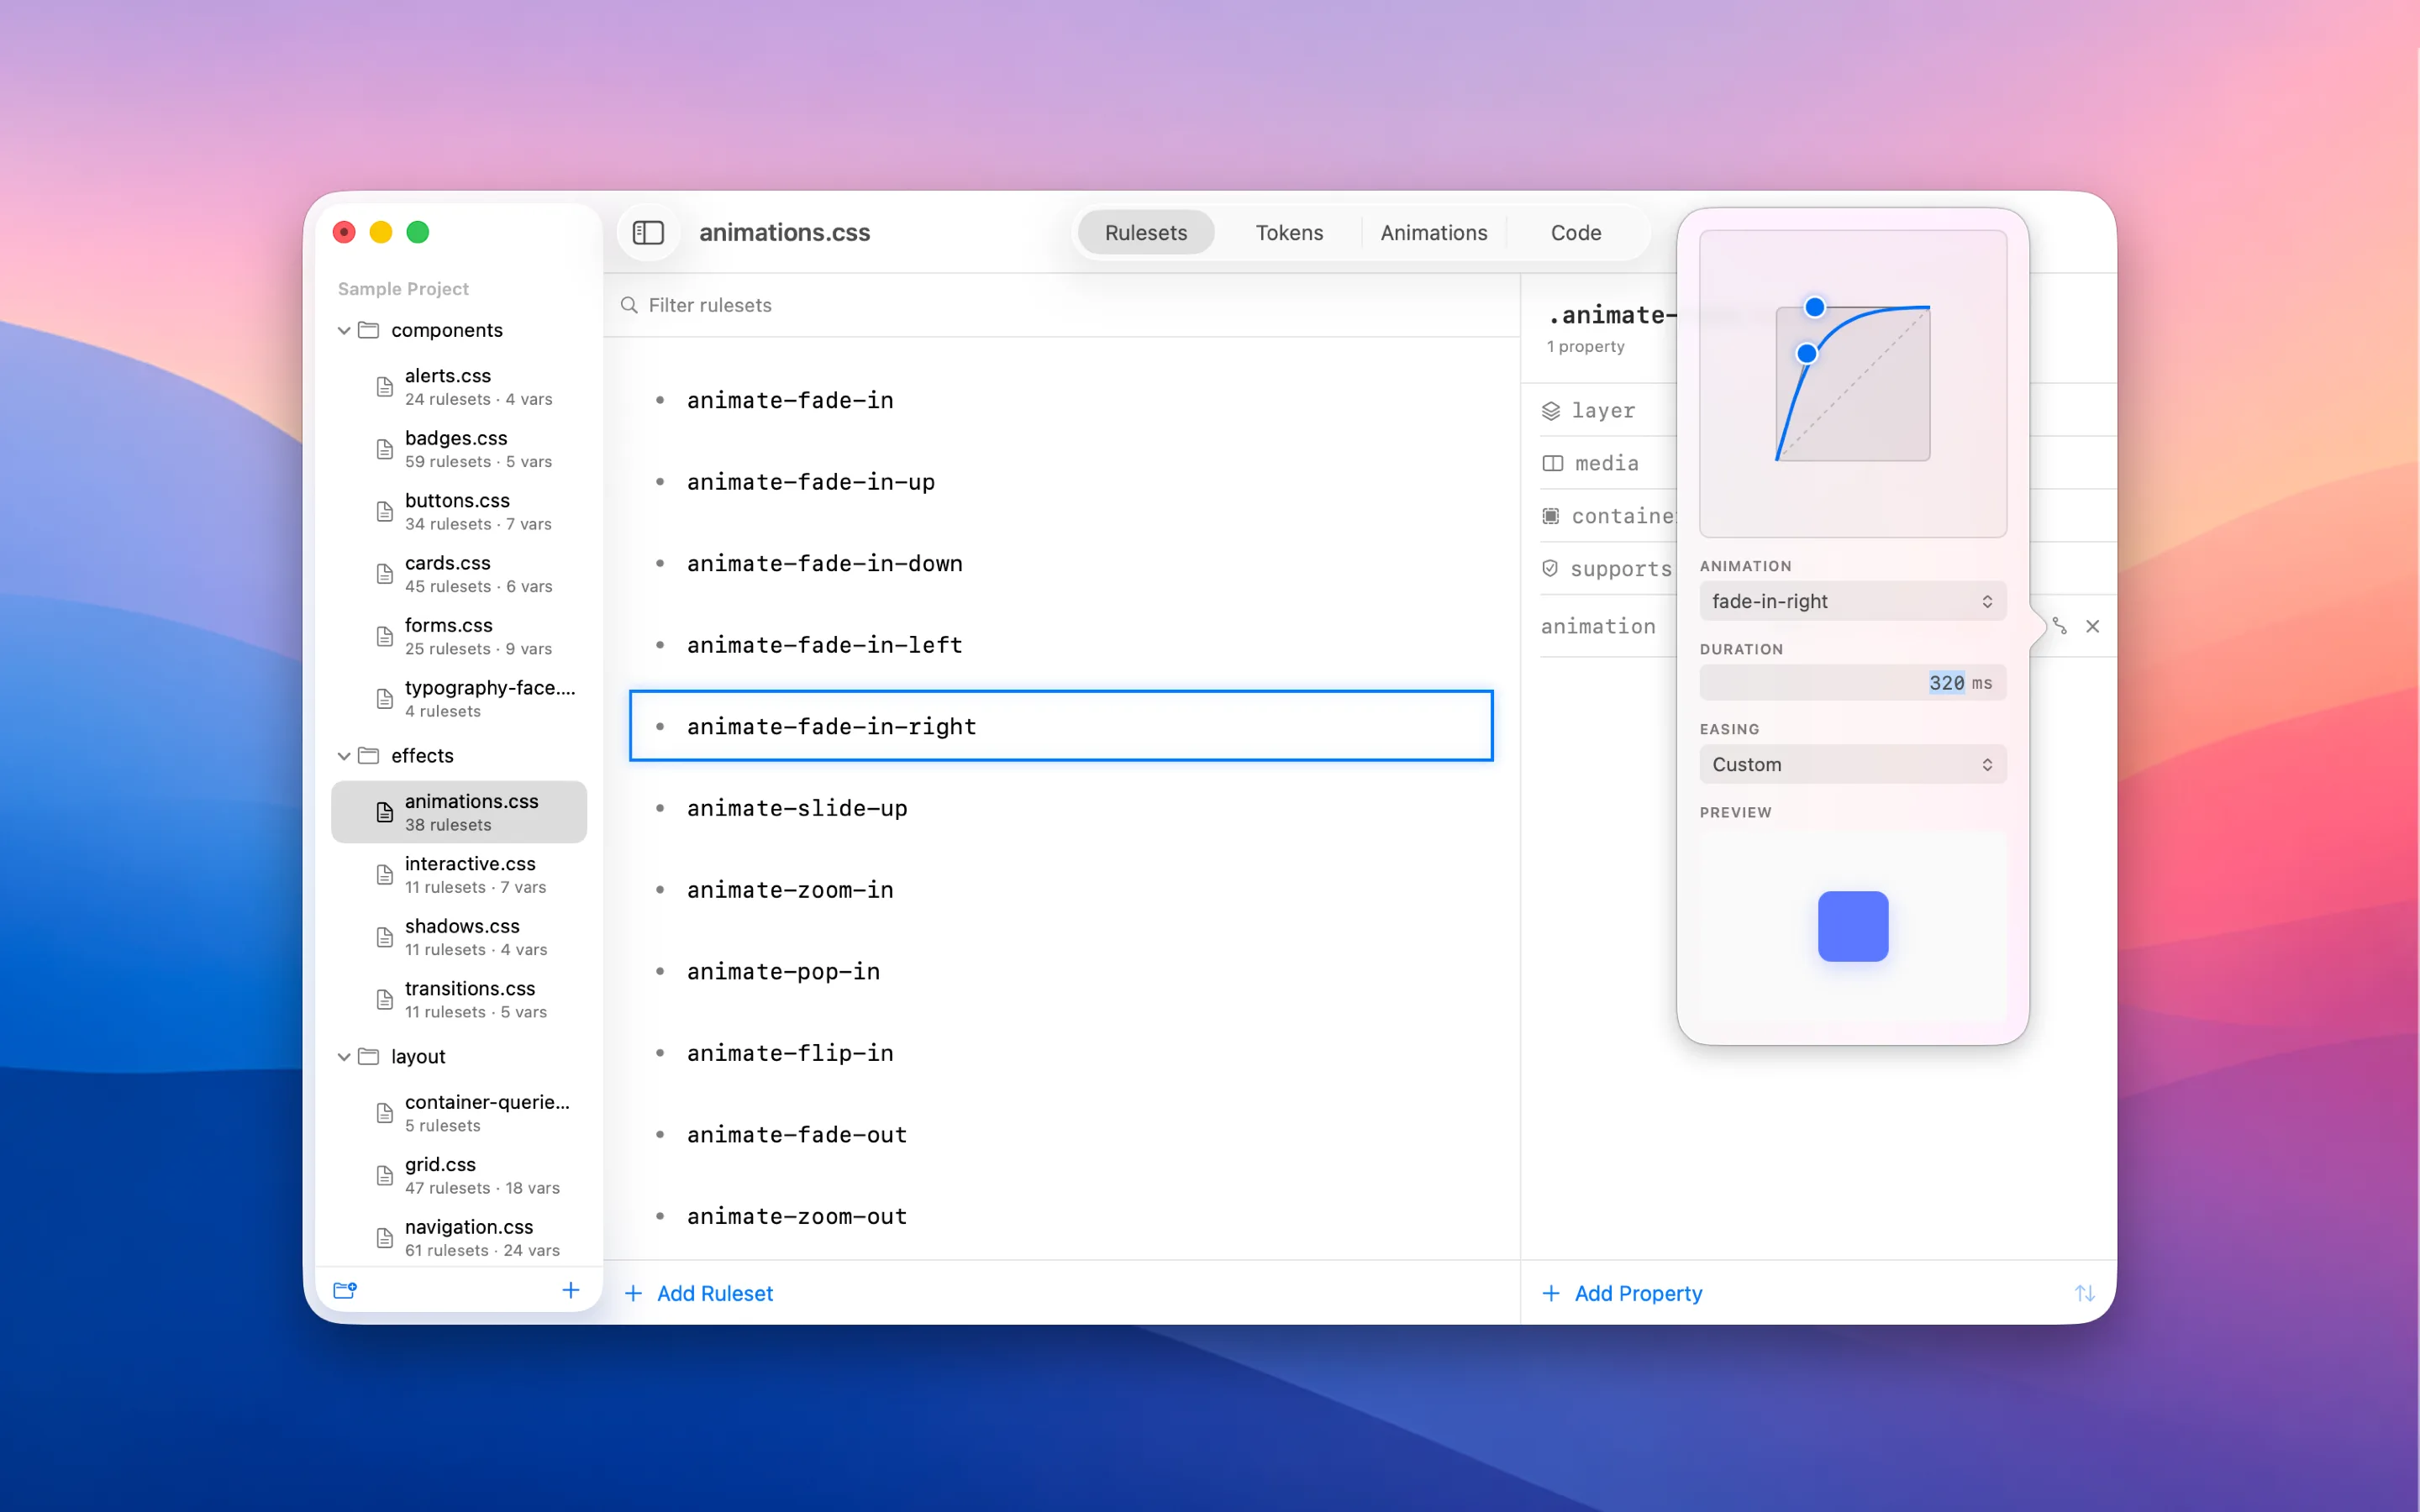The height and width of the screenshot is (1512, 2420).
Task: Select the animate-zoom-in ruleset
Action: [1061, 890]
